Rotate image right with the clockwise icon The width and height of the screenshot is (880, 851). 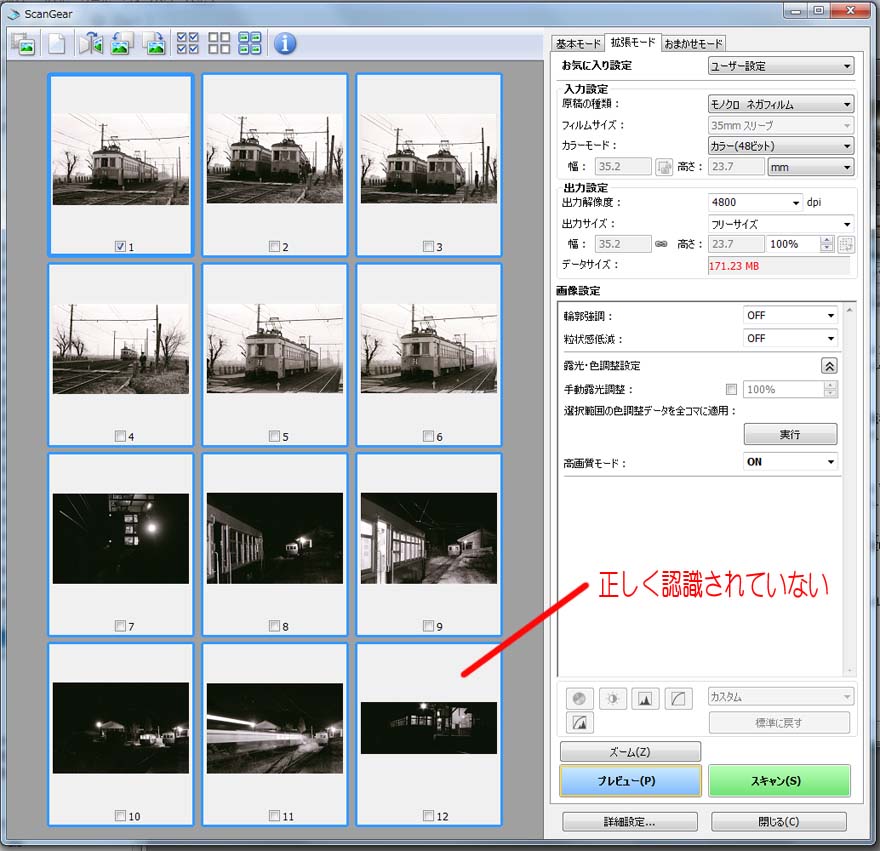pos(154,43)
